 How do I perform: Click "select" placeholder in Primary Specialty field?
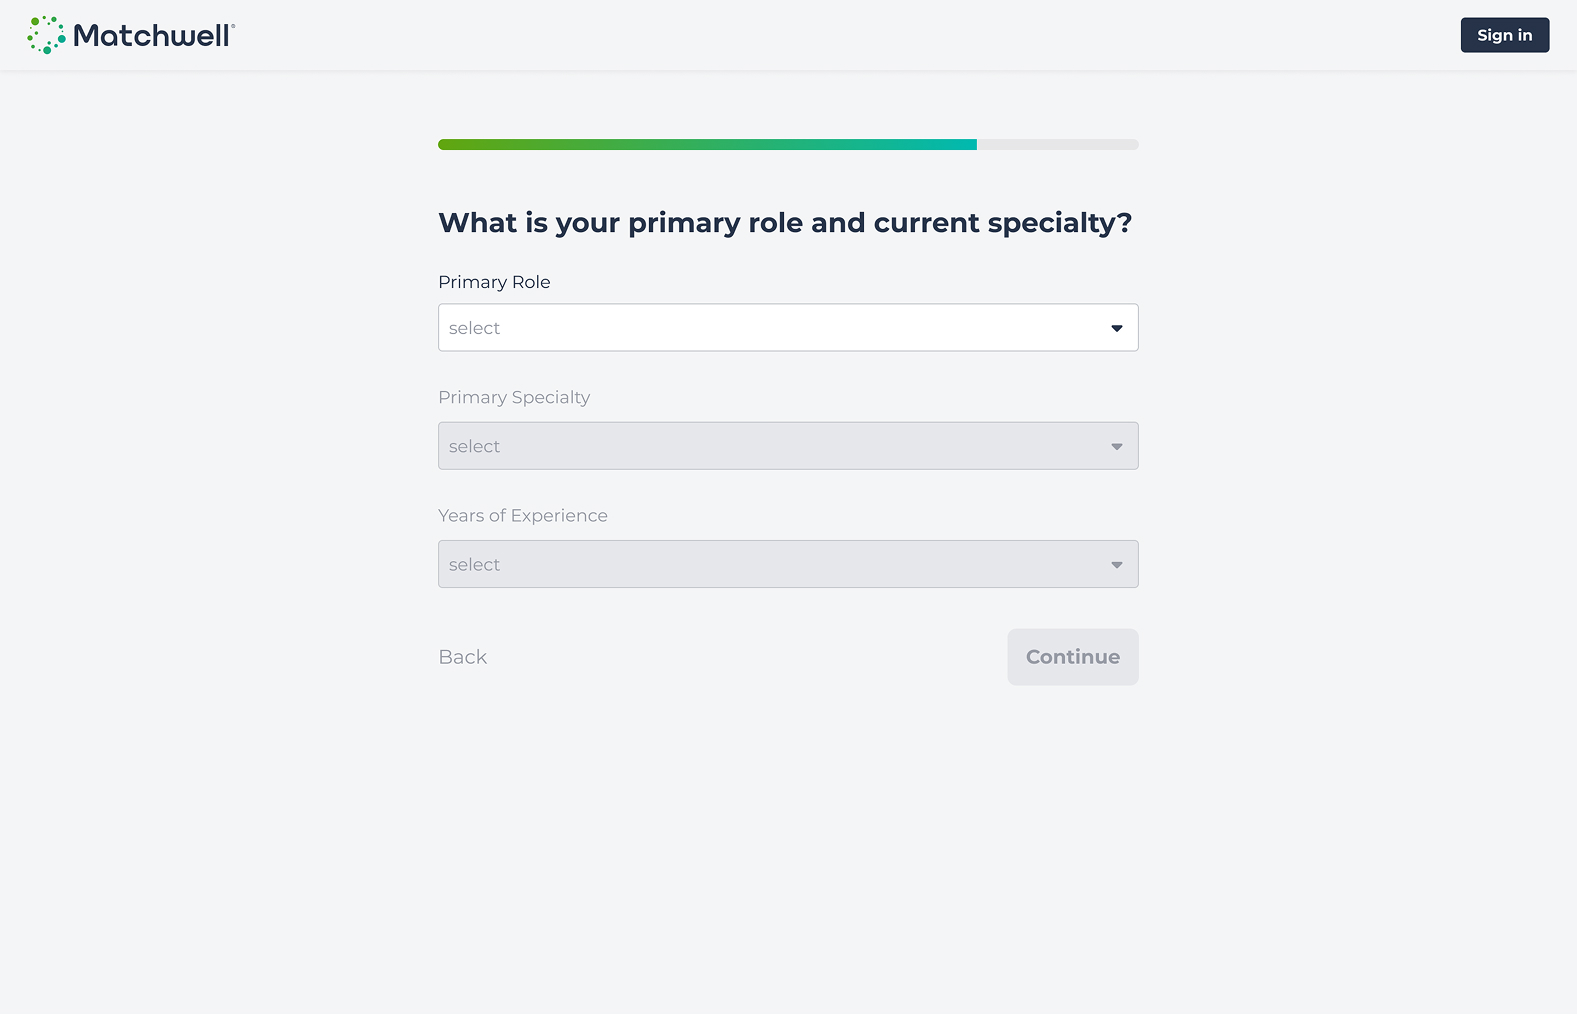tap(474, 446)
